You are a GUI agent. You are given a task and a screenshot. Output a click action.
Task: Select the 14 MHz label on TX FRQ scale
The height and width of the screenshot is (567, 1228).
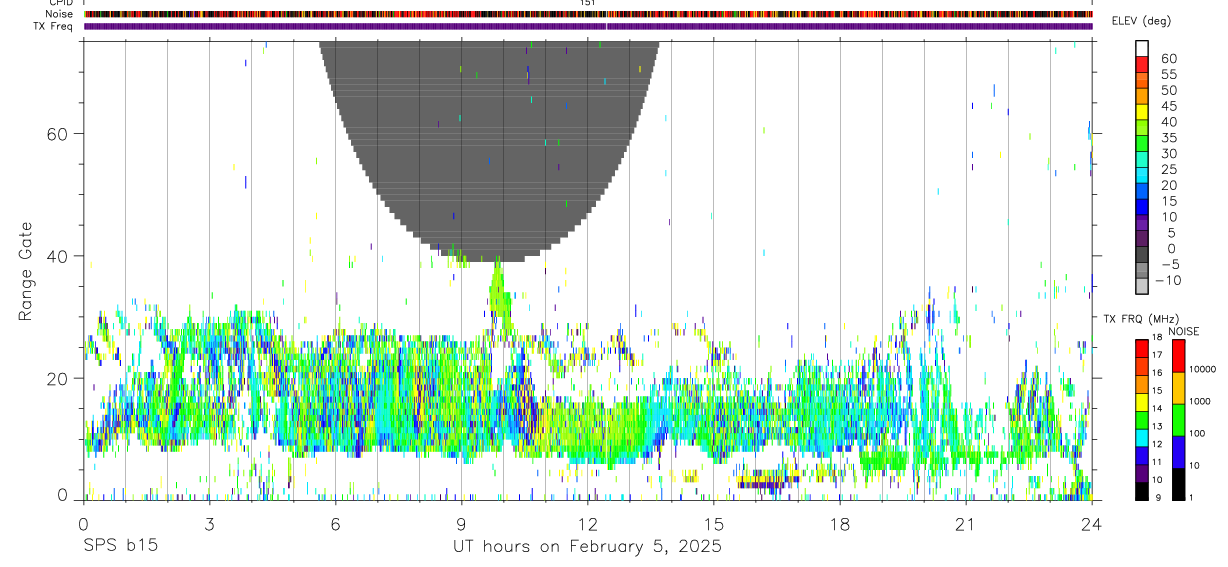tap(1155, 409)
